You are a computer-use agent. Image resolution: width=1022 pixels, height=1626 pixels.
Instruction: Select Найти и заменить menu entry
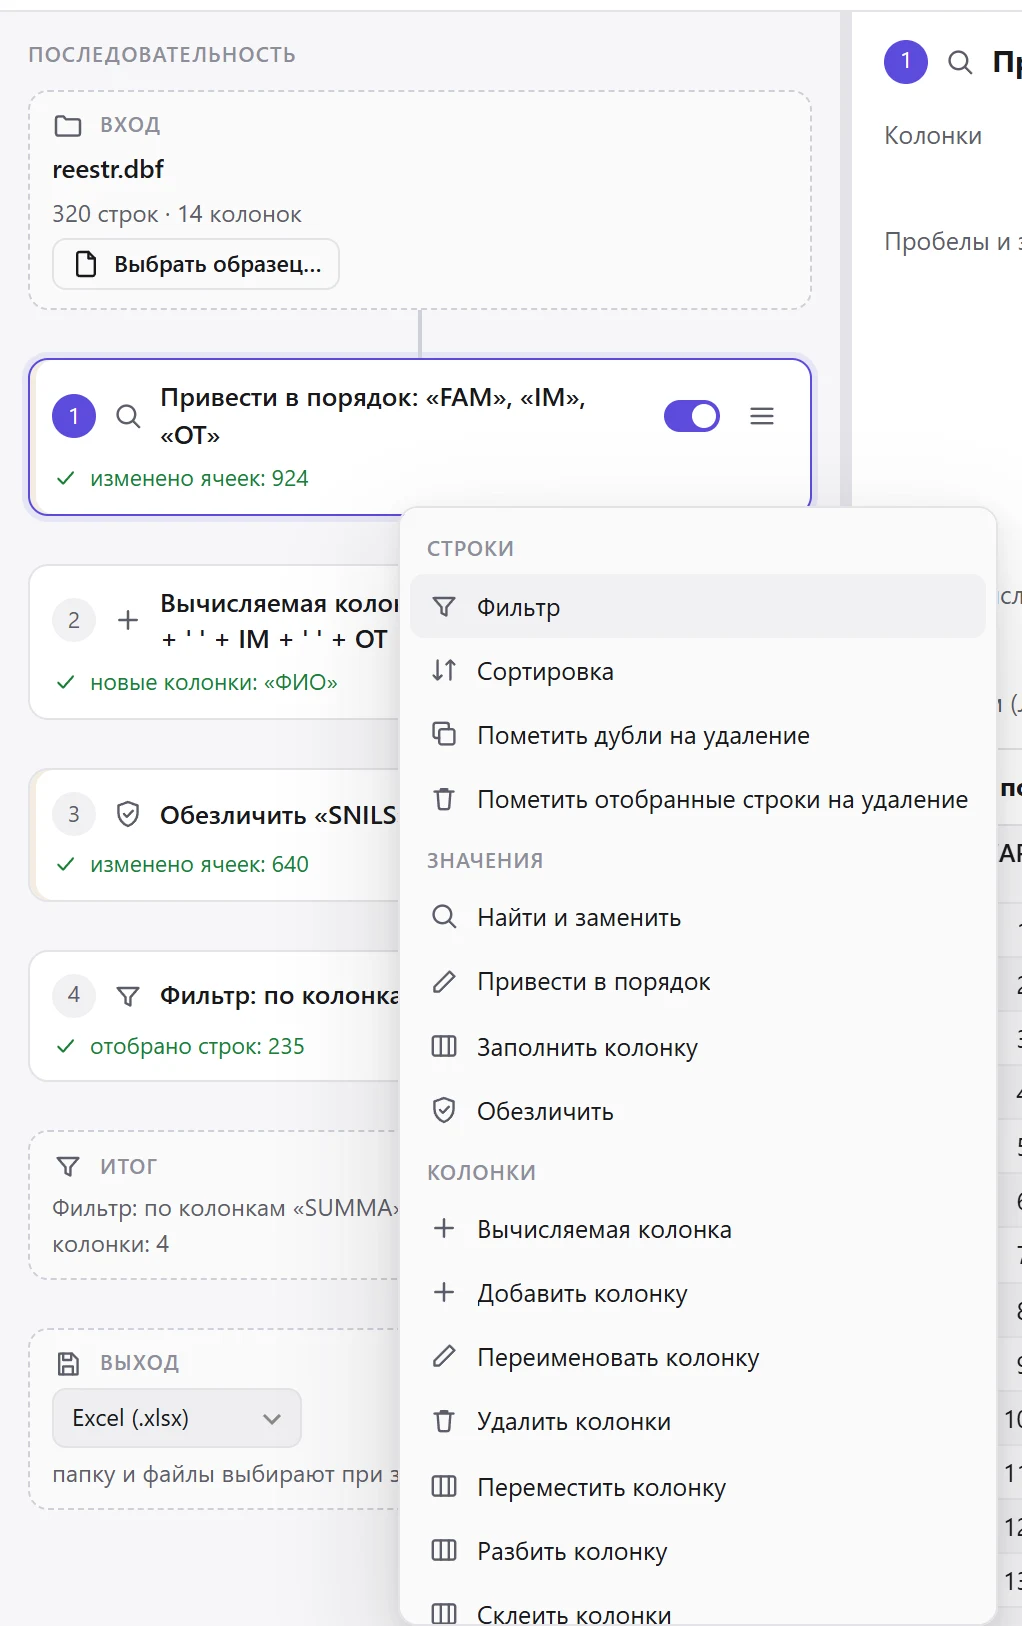click(698, 917)
